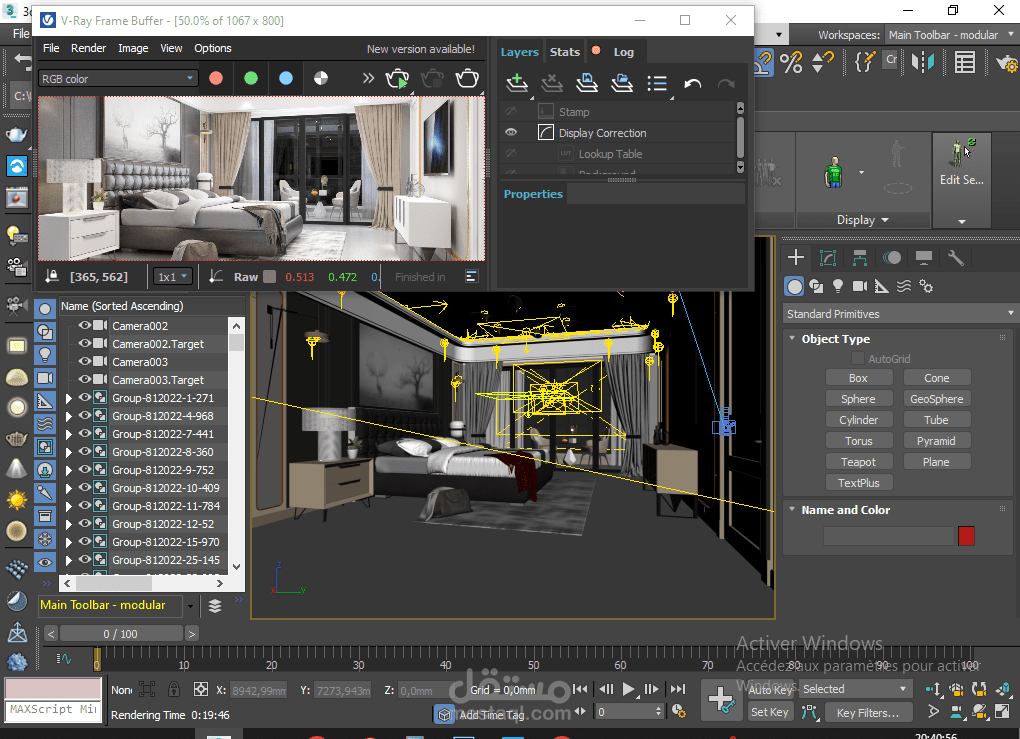Screen dimensions: 1020x739
Task: Select the Cameras category icon
Action: [860, 286]
